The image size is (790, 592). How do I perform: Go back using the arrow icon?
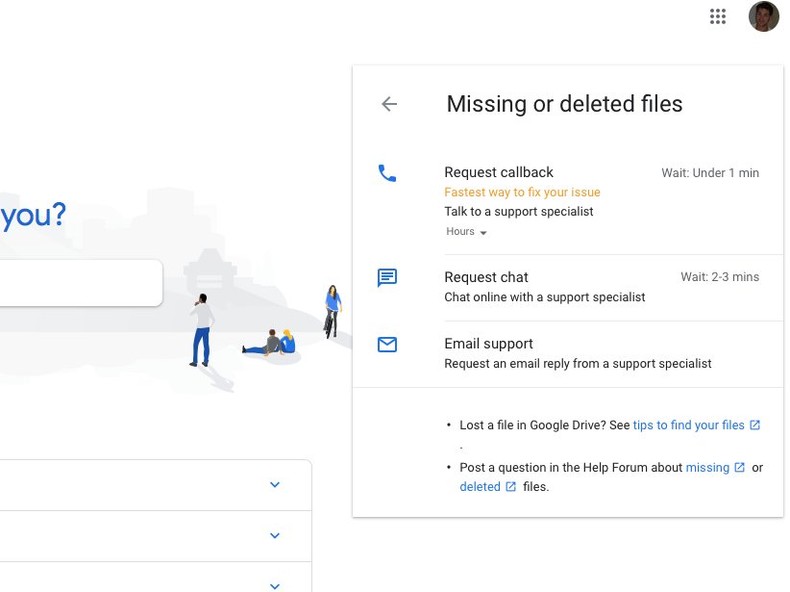click(389, 104)
